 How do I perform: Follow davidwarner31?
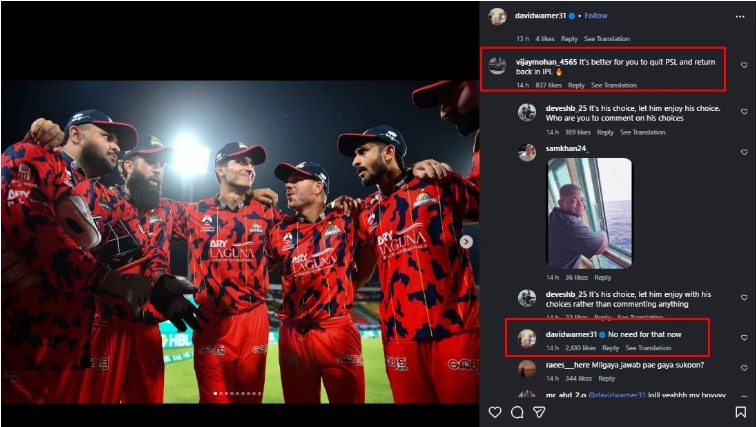596,16
